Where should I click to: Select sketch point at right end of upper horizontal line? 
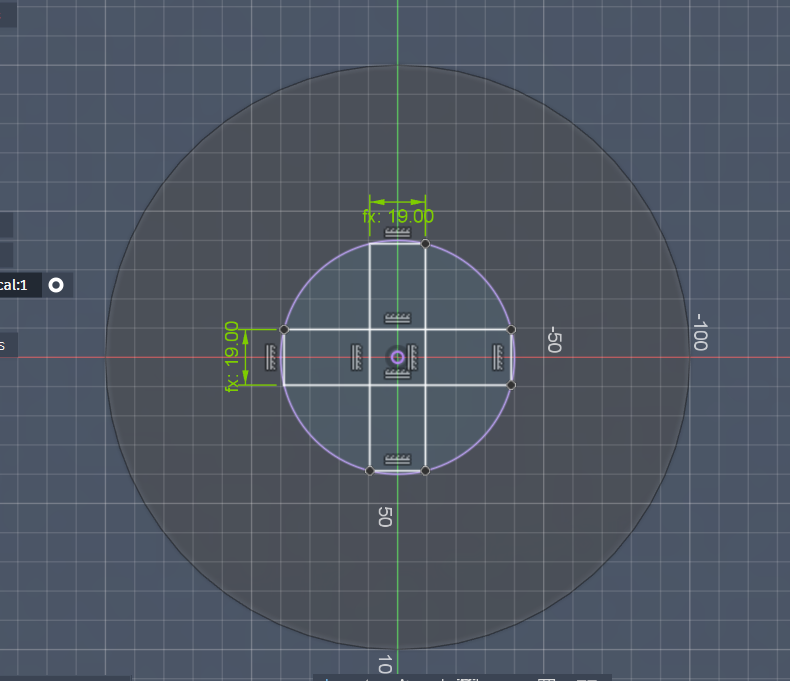pos(511,329)
